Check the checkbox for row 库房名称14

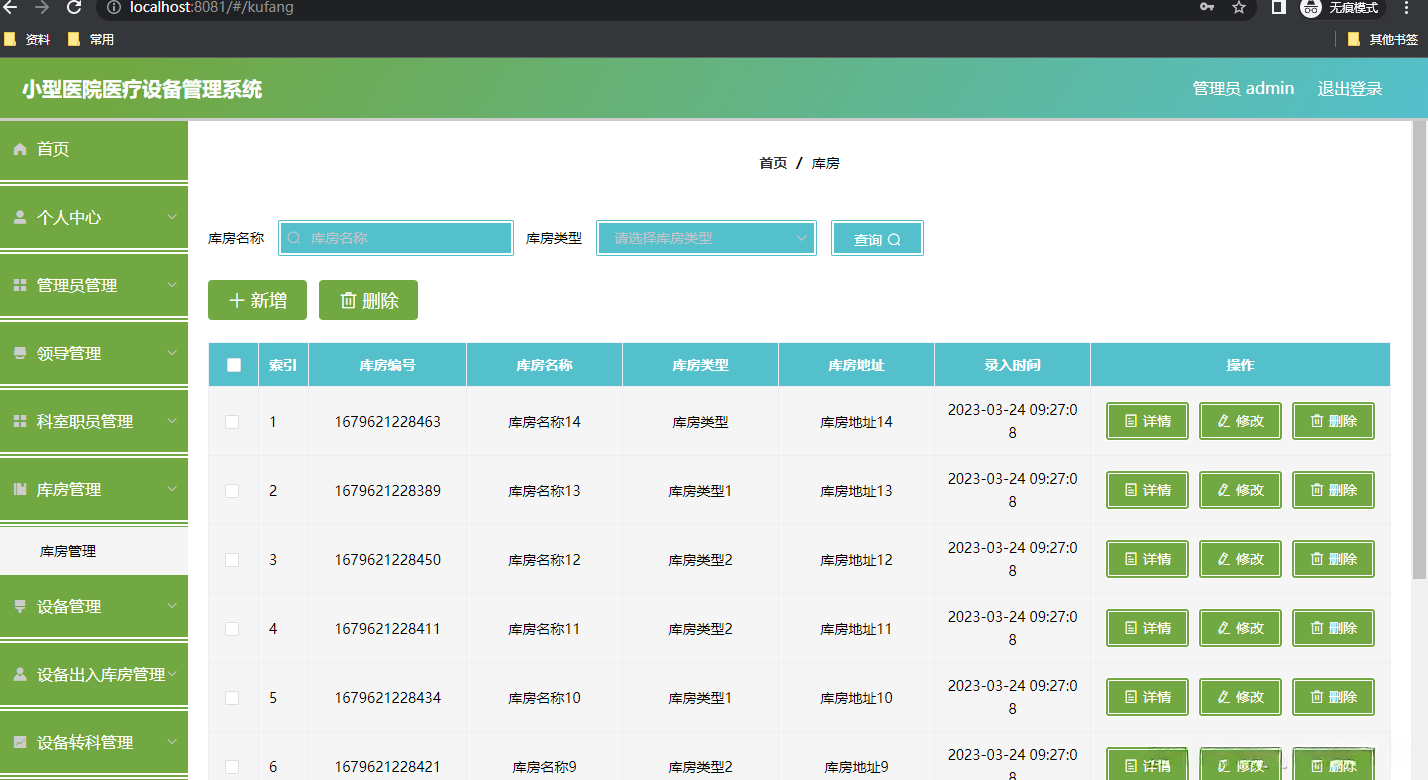pyautogui.click(x=232, y=422)
